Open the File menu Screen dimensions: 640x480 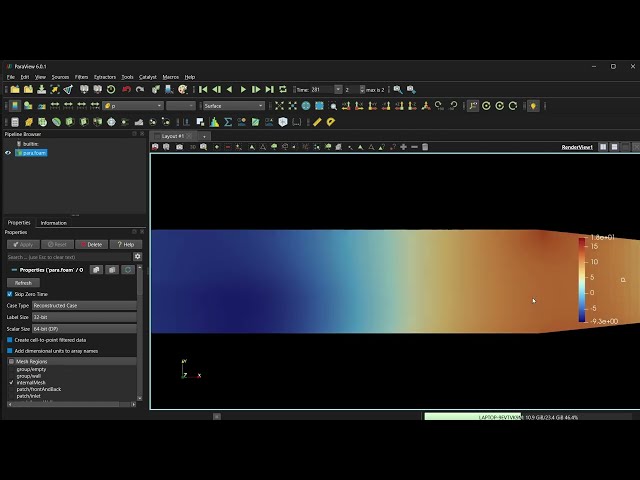pyautogui.click(x=11, y=77)
